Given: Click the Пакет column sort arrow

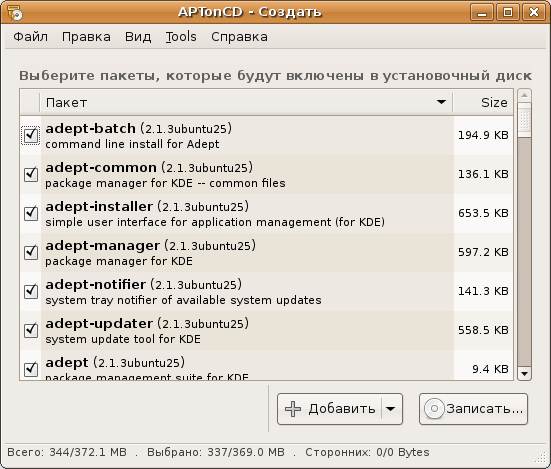Looking at the screenshot, I should click(441, 102).
